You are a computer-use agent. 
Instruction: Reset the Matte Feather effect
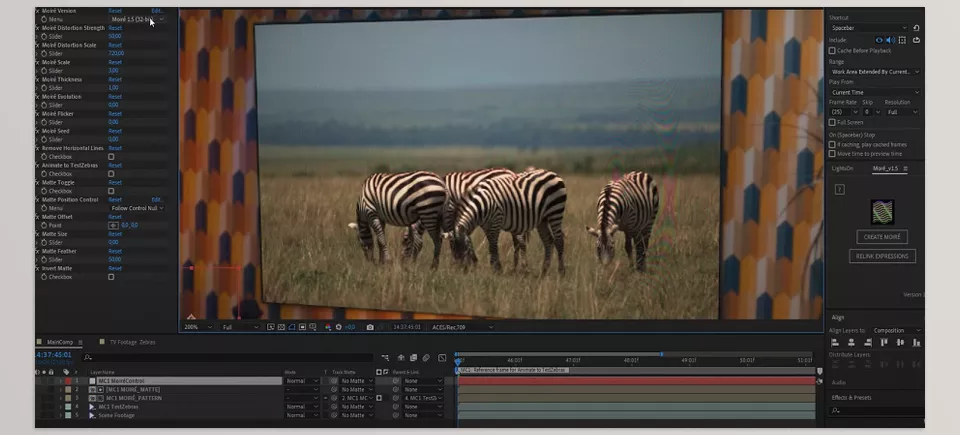(115, 251)
